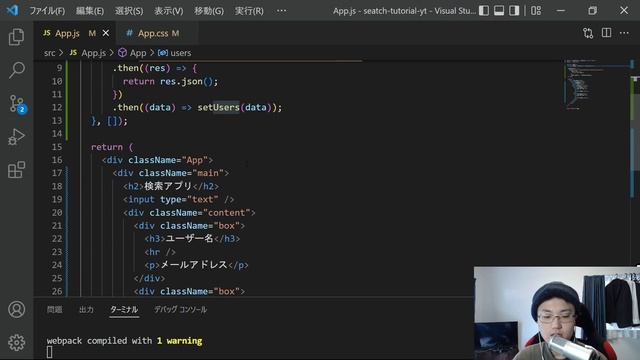Click line number 15 in gutter
The height and width of the screenshot is (360, 640).
point(57,147)
